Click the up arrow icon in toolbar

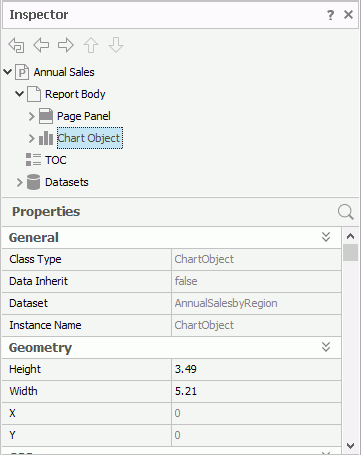pyautogui.click(x=91, y=45)
